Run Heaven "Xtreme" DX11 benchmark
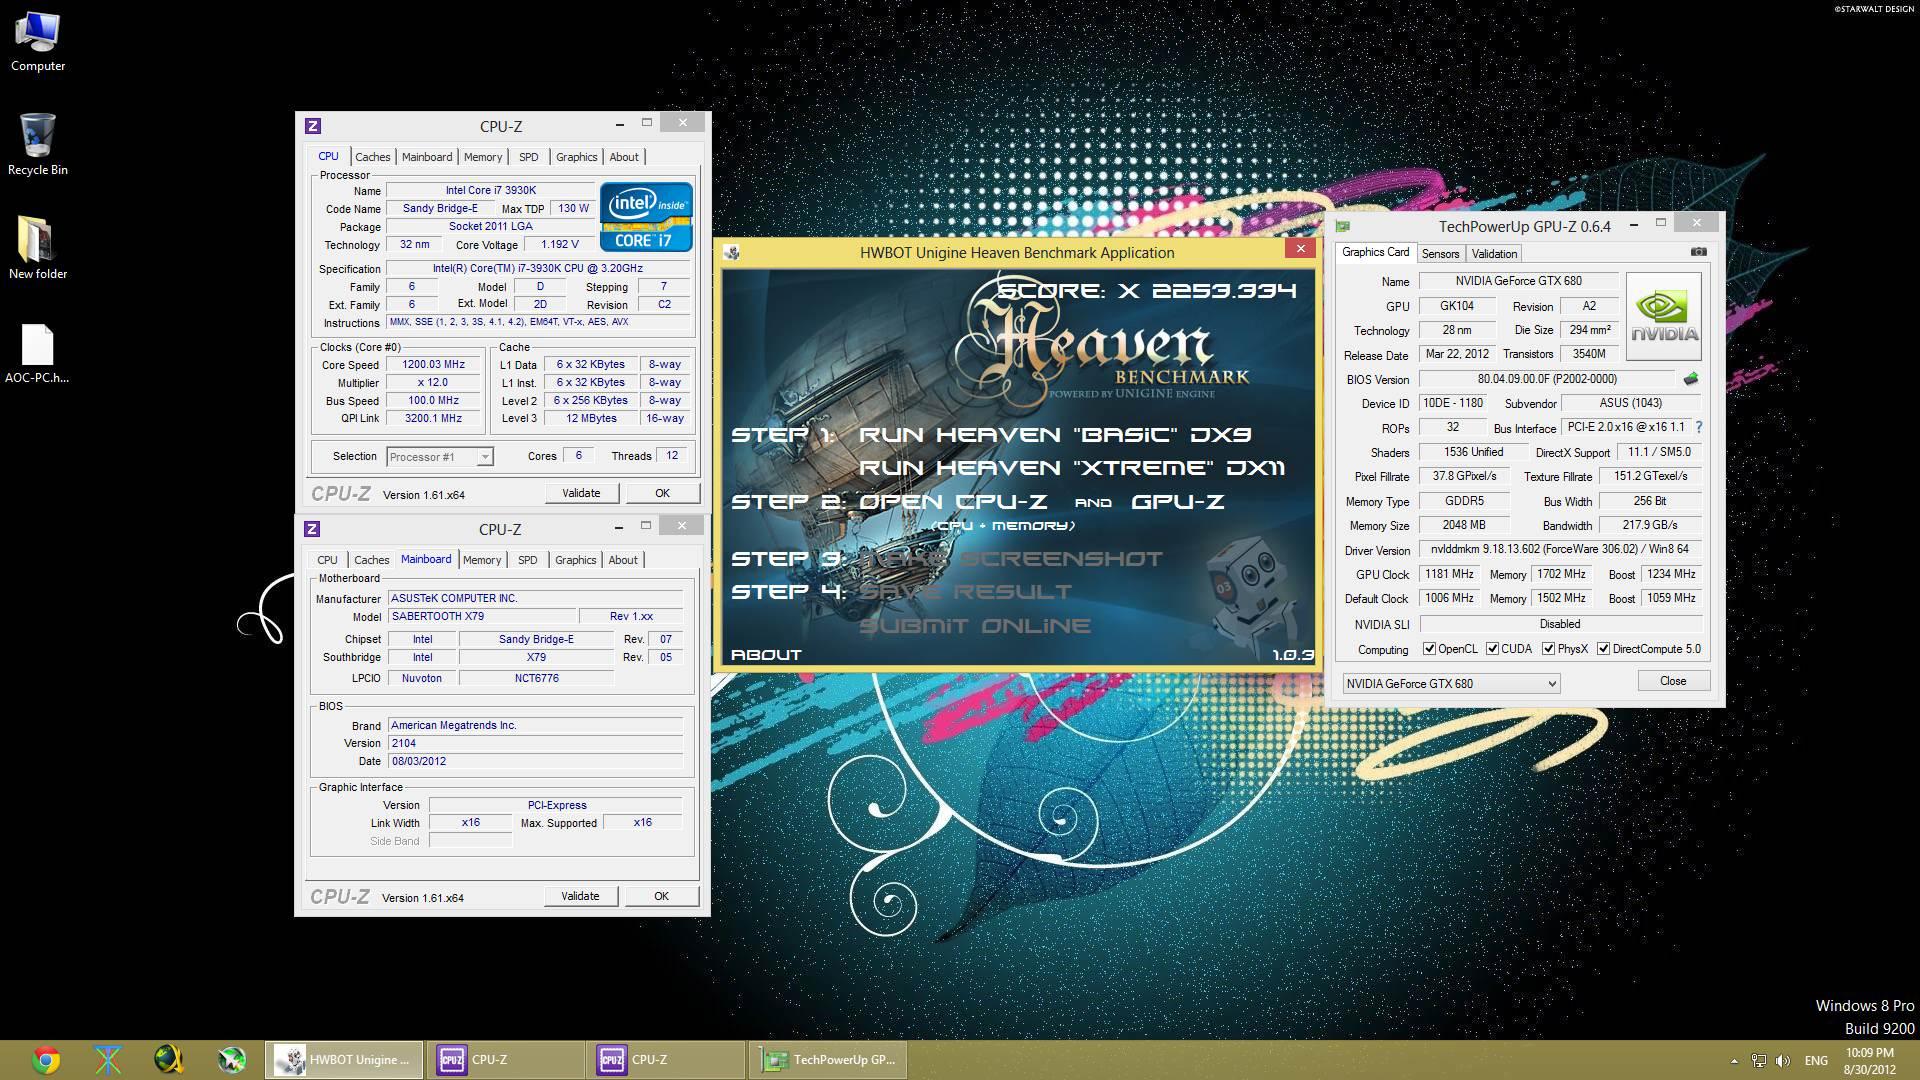The width and height of the screenshot is (1920, 1080). click(x=1071, y=468)
